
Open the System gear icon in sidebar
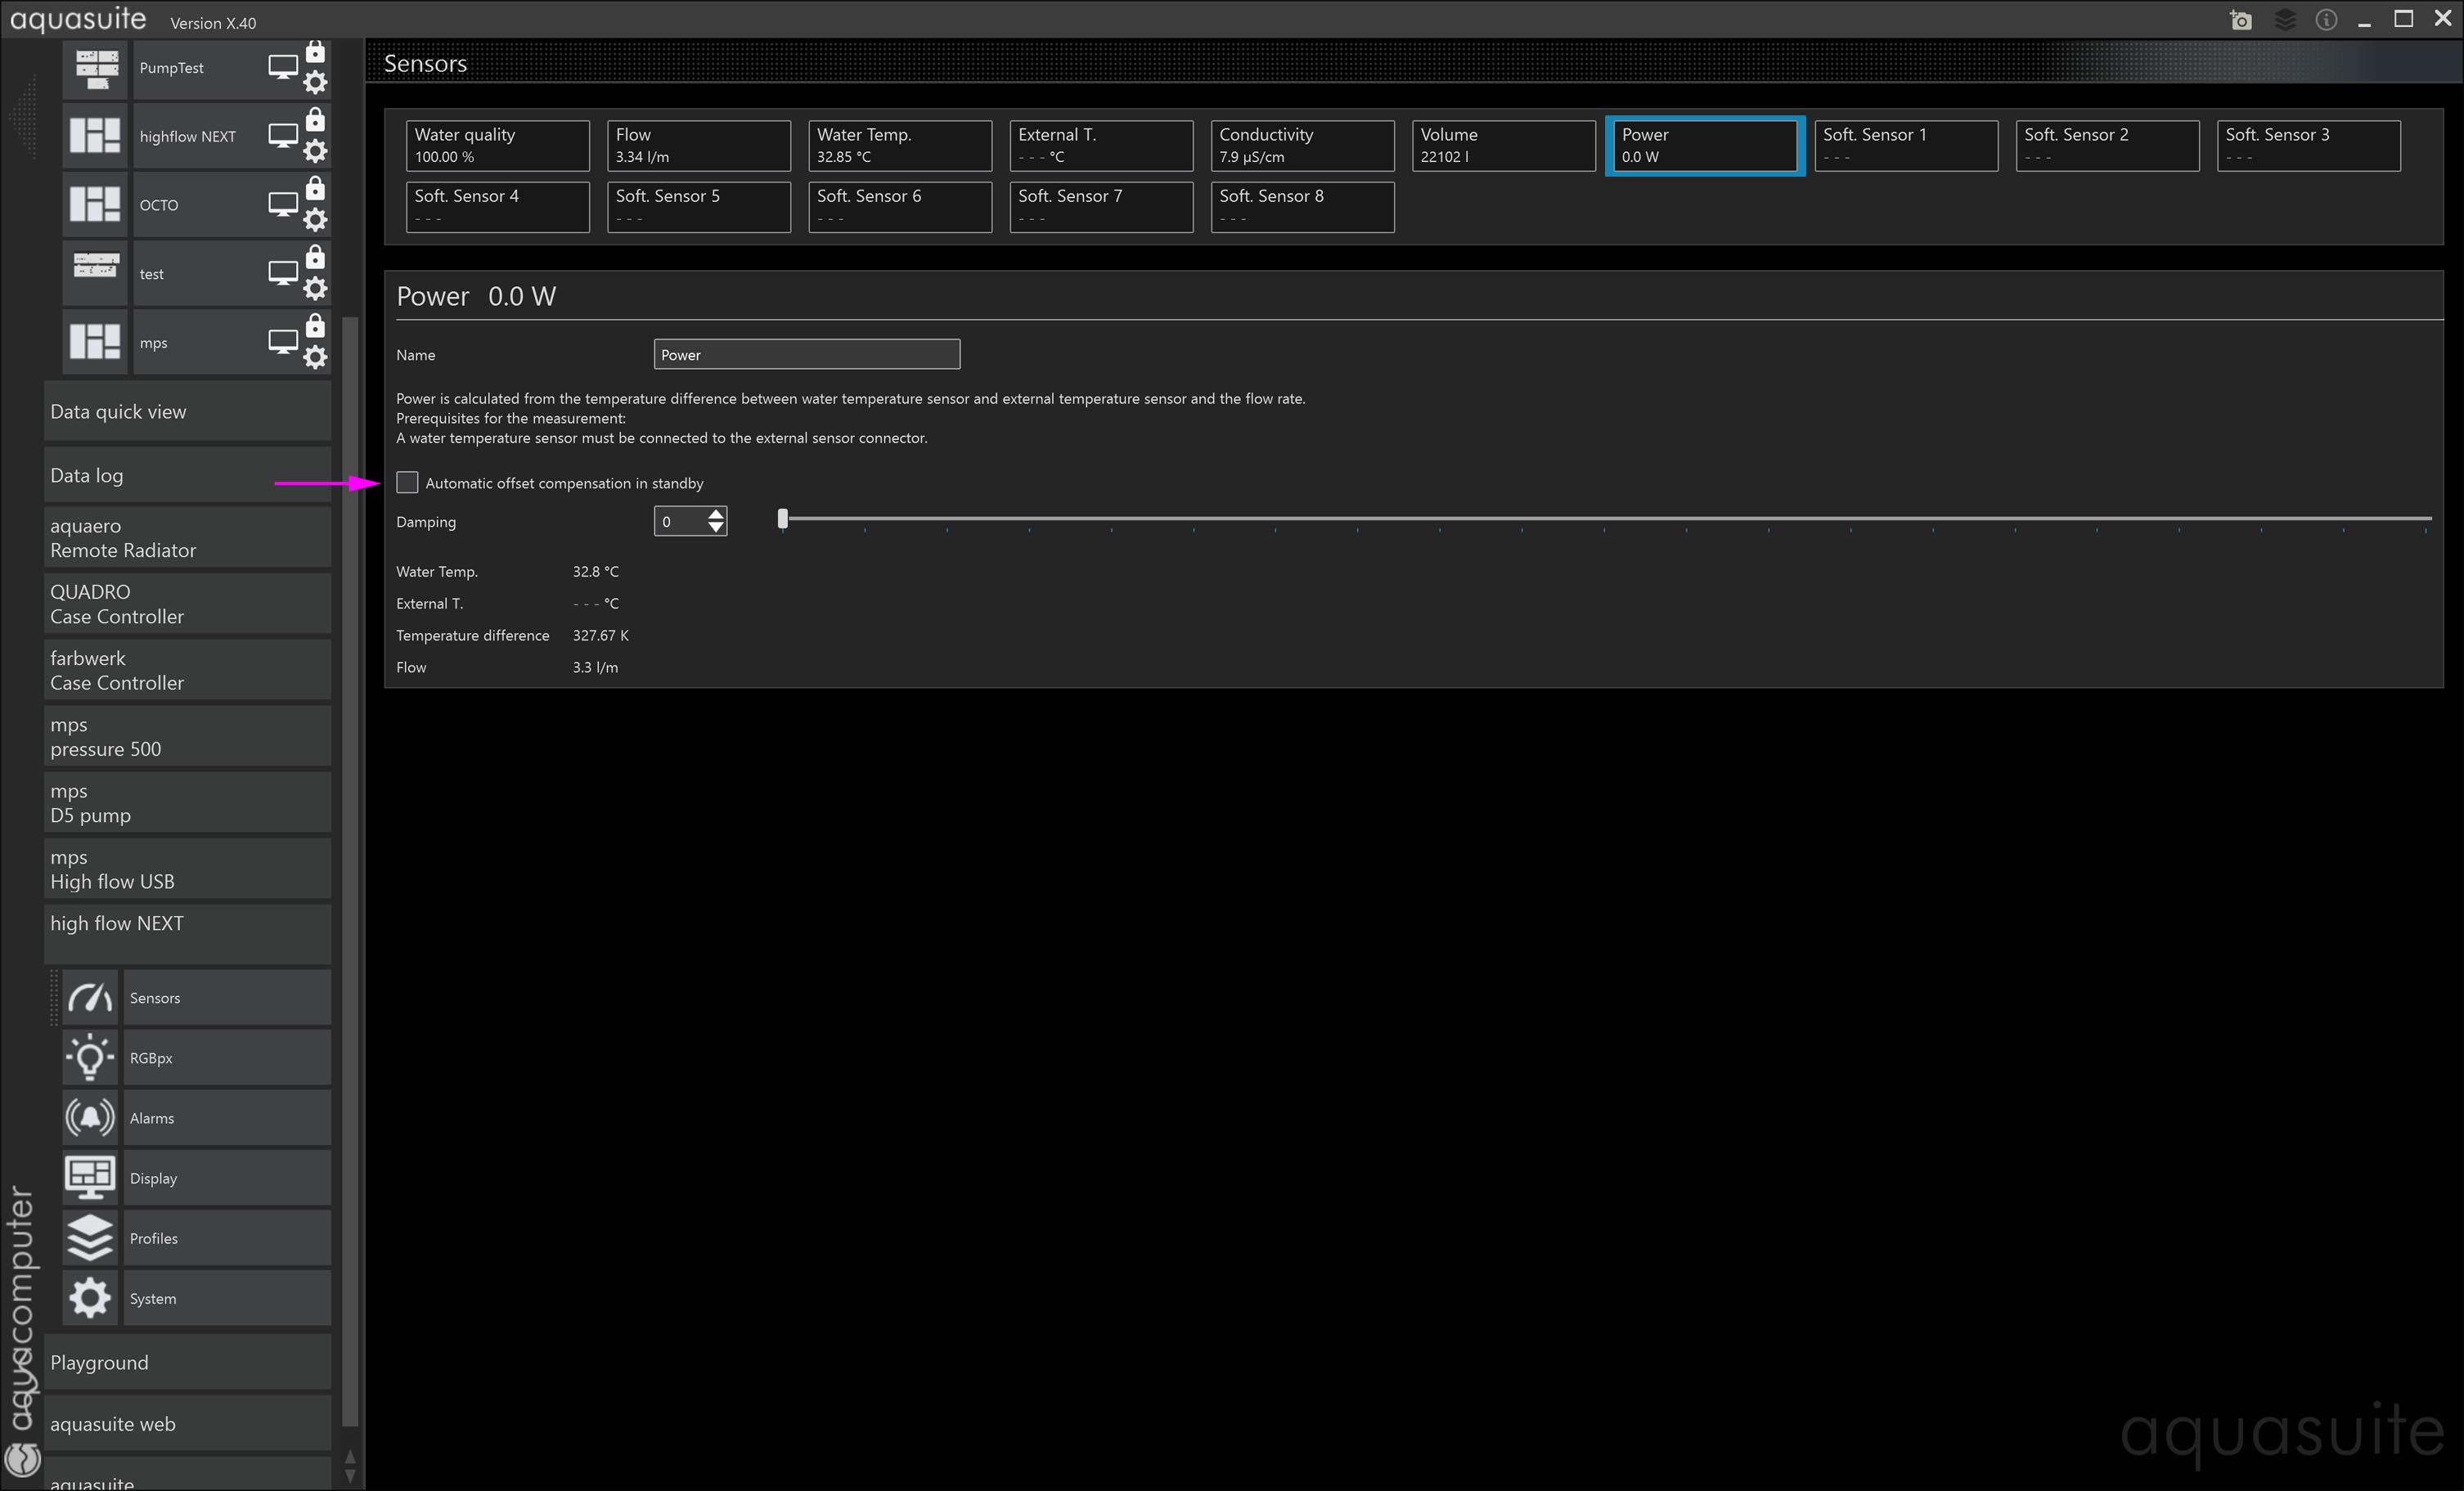point(90,1297)
